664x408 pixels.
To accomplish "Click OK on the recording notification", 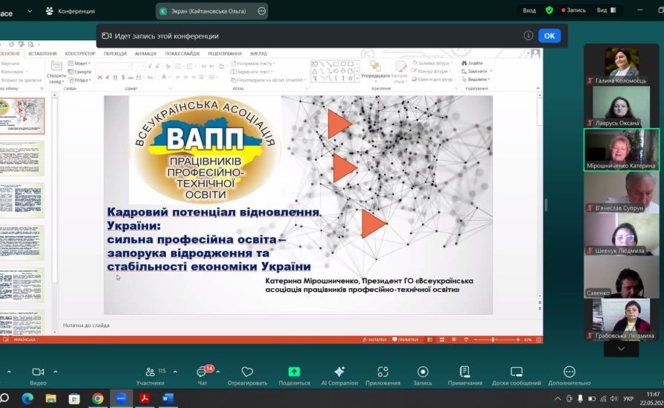I will tap(548, 35).
